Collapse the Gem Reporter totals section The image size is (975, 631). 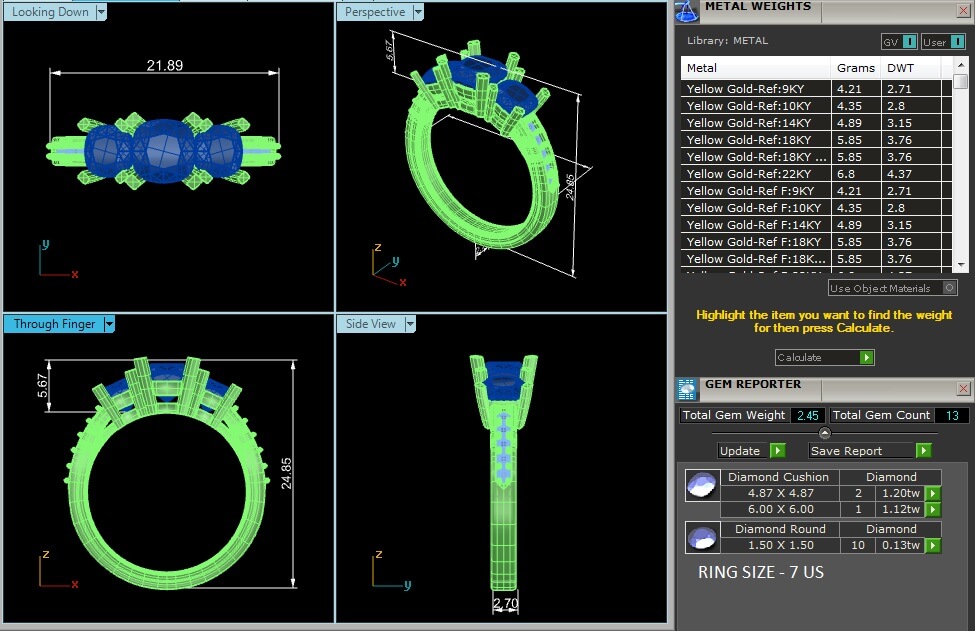824,433
